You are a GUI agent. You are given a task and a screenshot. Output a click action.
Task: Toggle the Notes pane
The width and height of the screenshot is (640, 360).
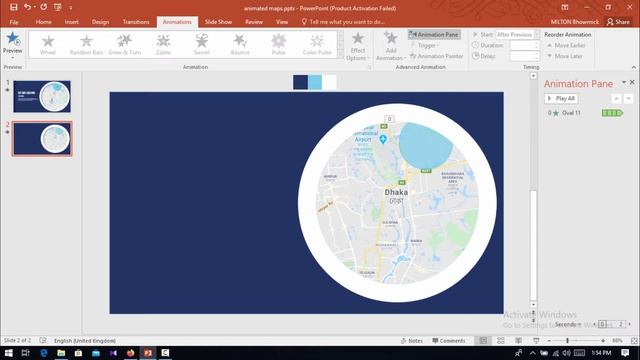412,340
